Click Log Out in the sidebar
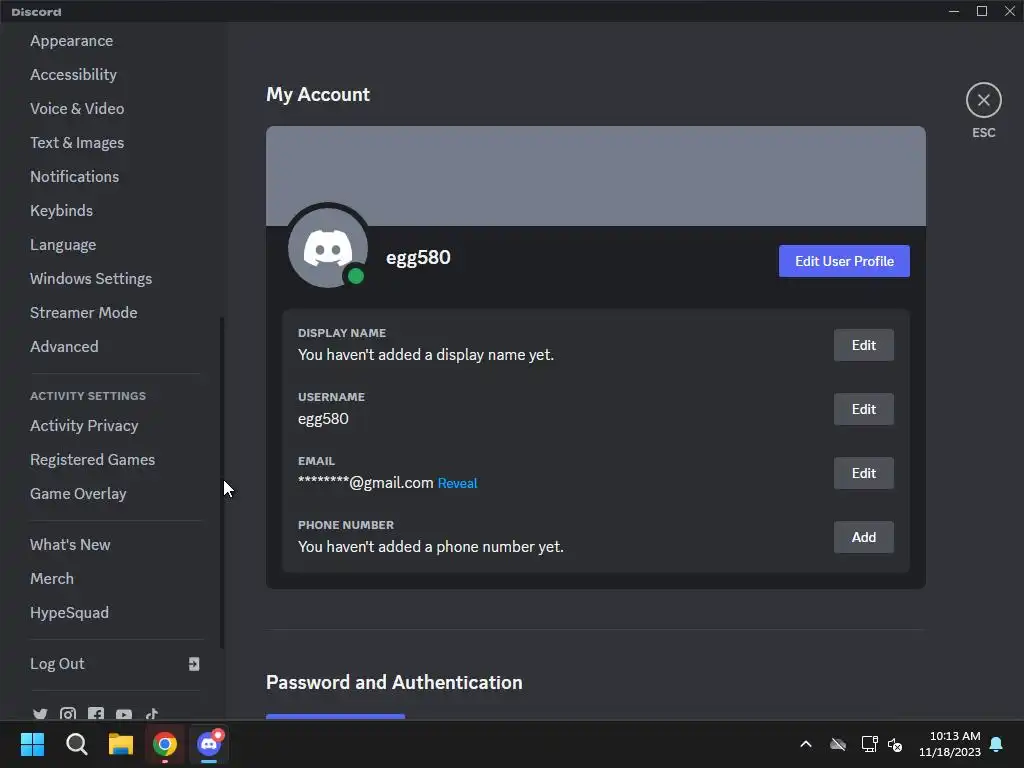 57,664
